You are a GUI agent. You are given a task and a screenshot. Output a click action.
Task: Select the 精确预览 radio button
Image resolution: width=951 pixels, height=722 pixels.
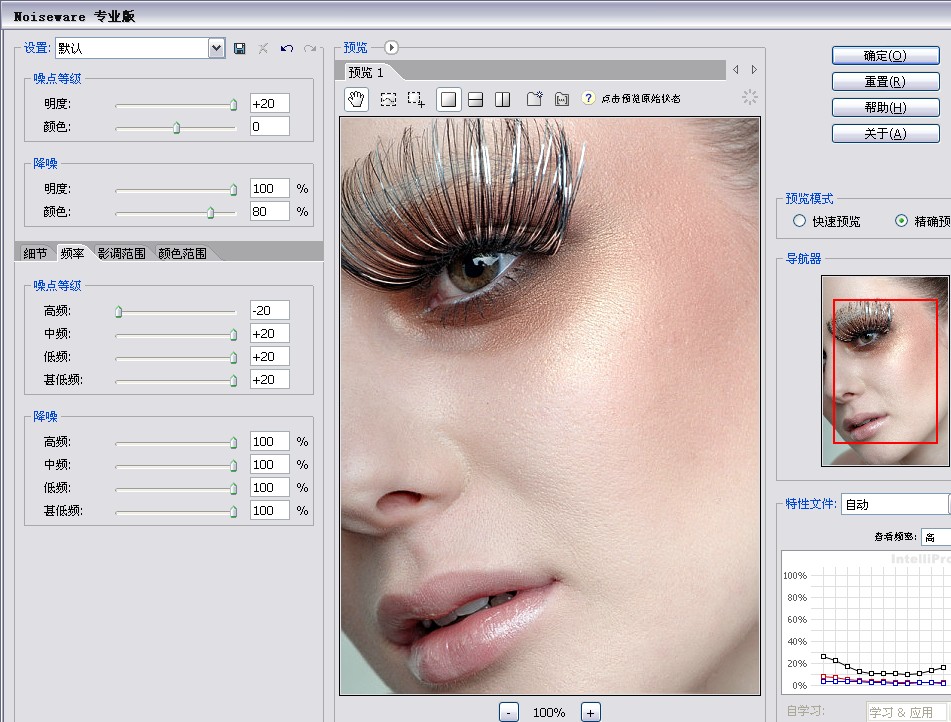click(x=901, y=221)
